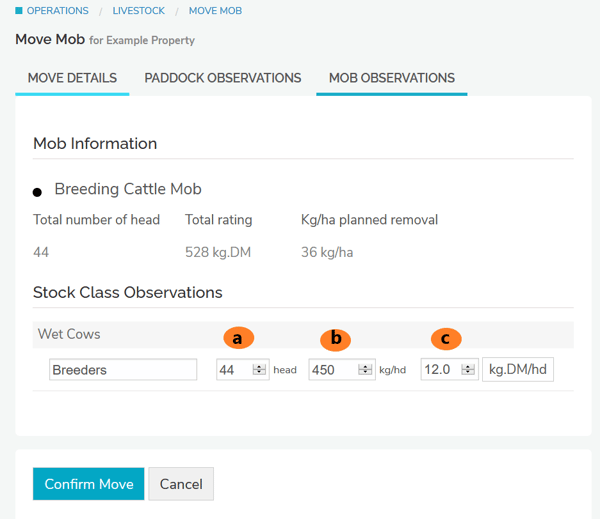This screenshot has width=600, height=519.
Task: Click the orange marker labeled b
Action: click(x=336, y=339)
